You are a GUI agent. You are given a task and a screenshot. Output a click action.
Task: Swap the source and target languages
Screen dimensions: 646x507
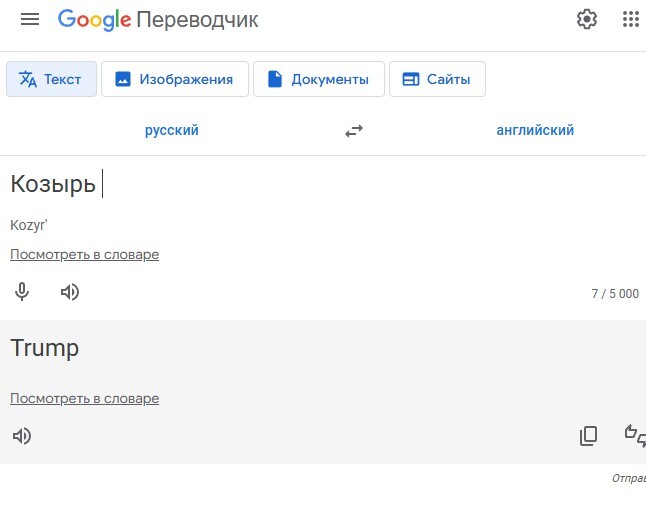click(x=354, y=131)
